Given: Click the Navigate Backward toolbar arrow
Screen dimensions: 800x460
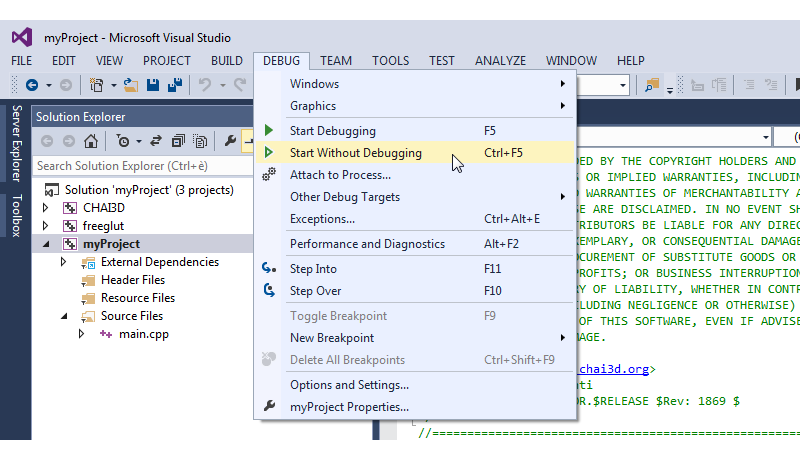Looking at the screenshot, I should point(32,85).
